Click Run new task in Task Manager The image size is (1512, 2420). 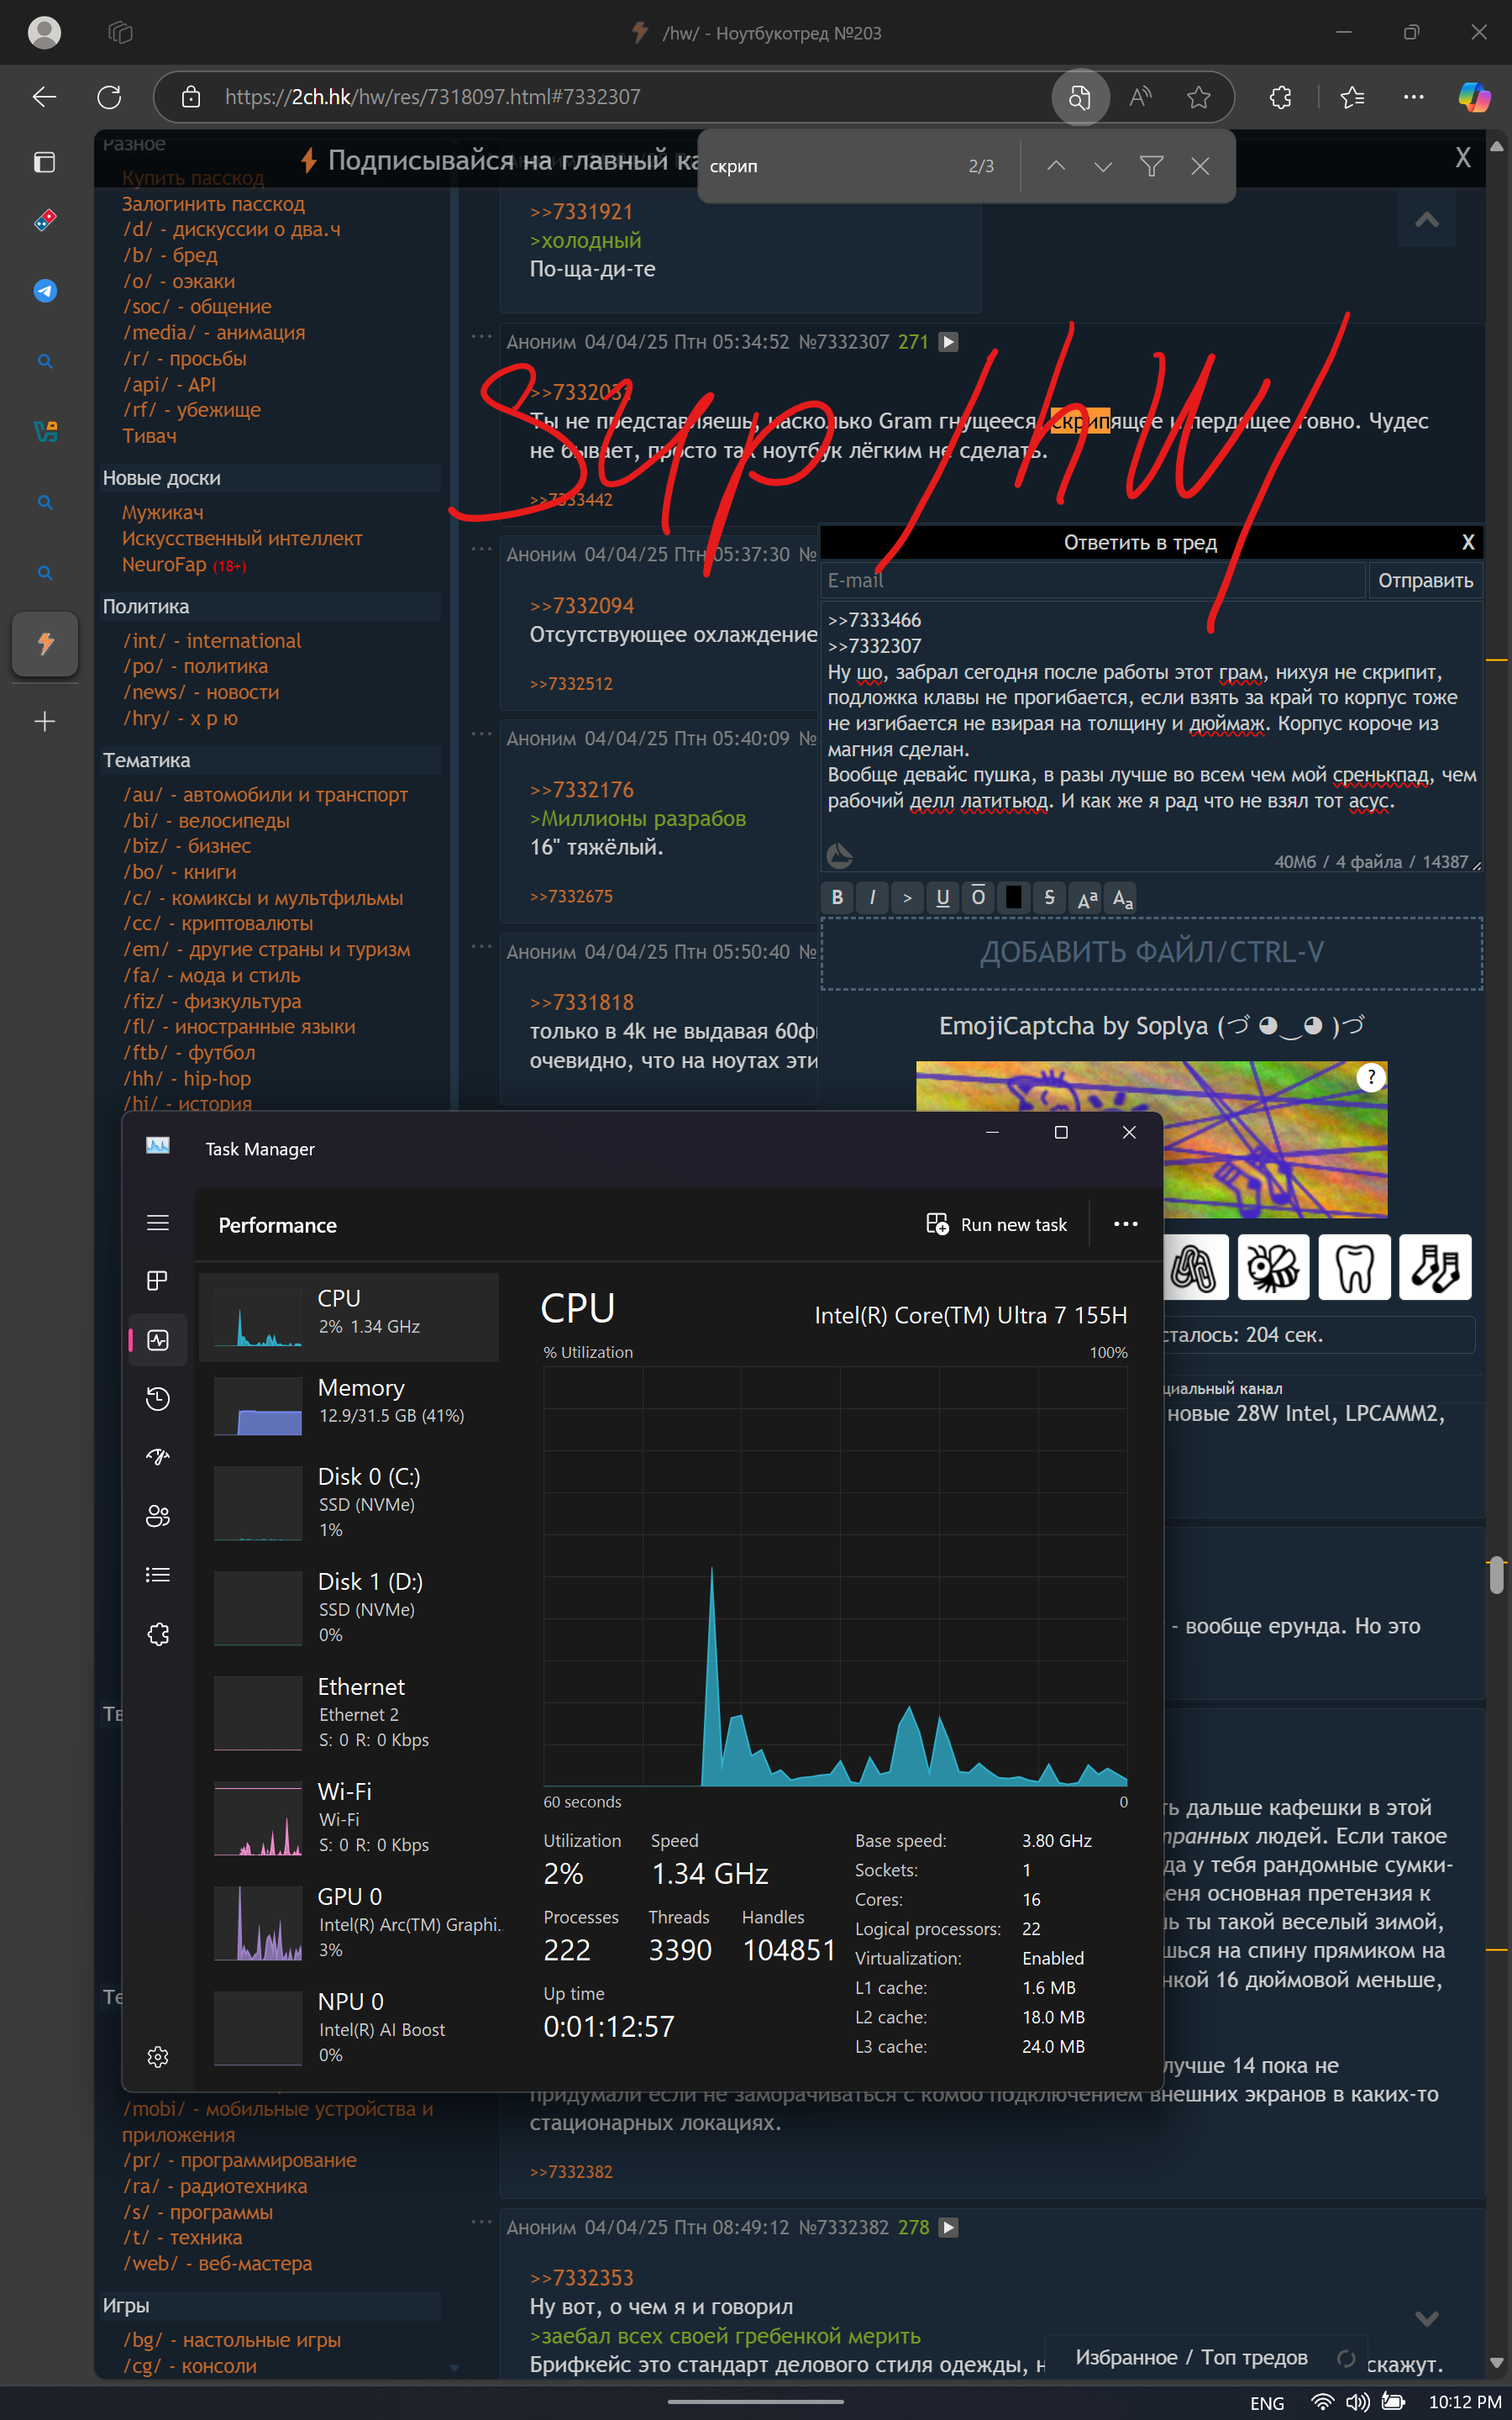[x=997, y=1224]
